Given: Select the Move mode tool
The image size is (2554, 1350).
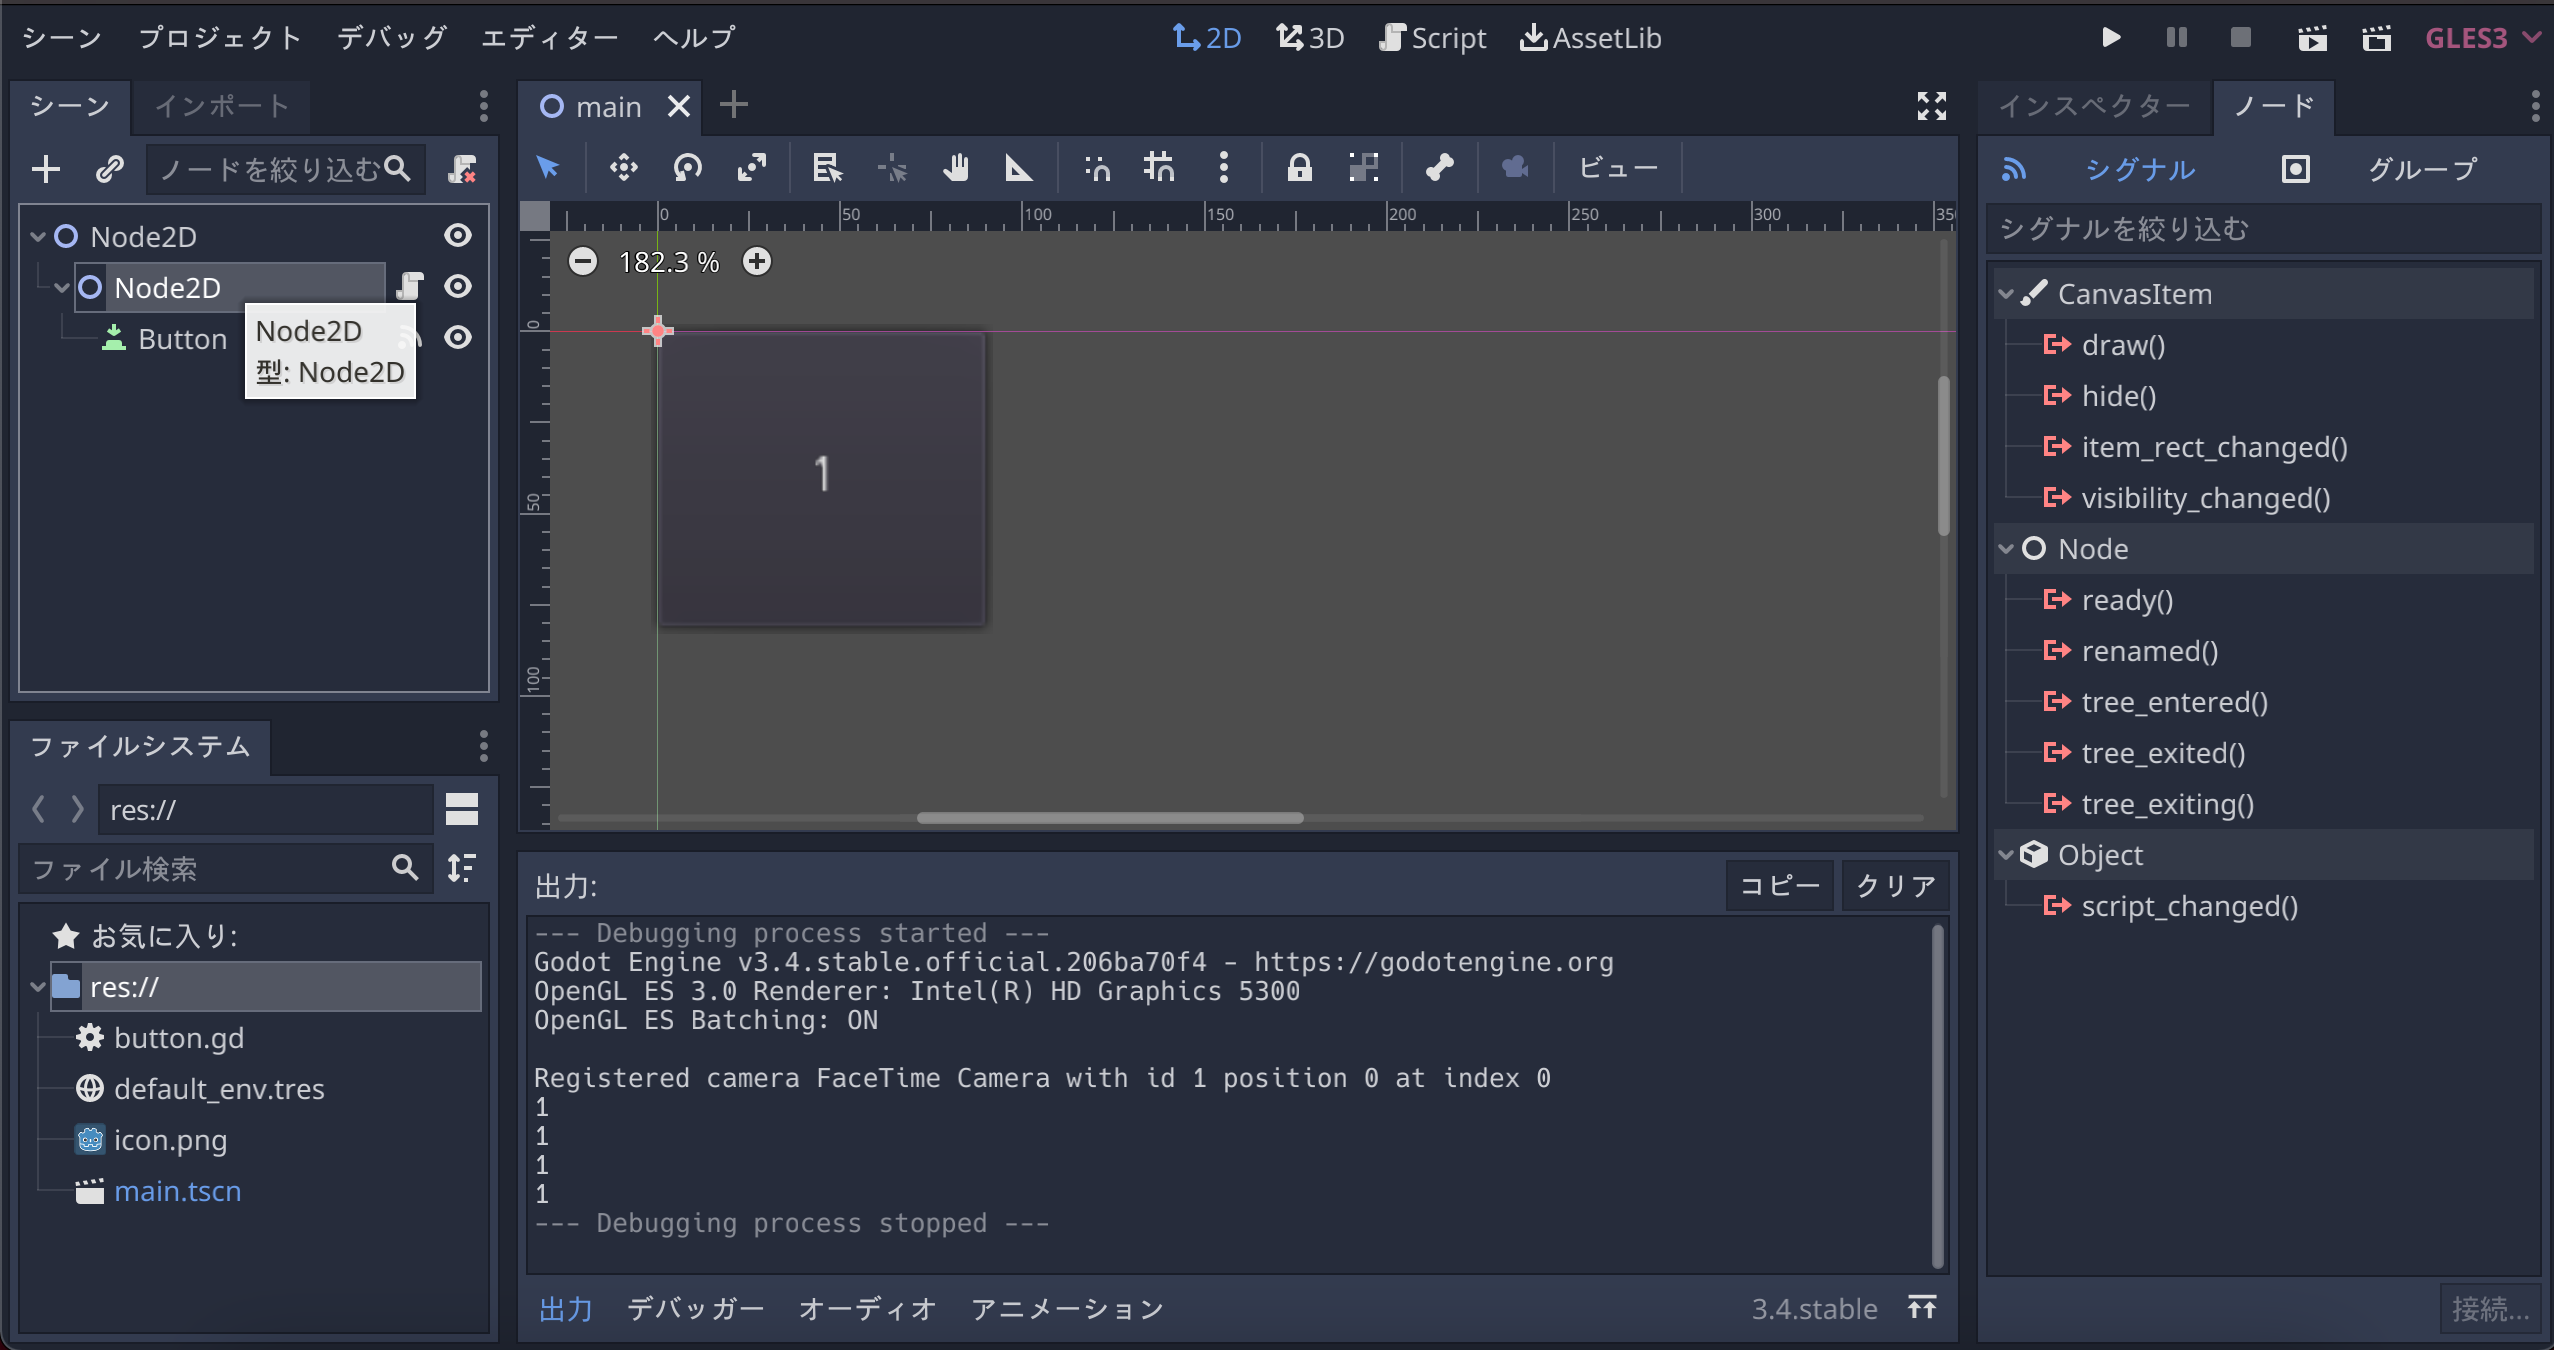Looking at the screenshot, I should click(623, 168).
